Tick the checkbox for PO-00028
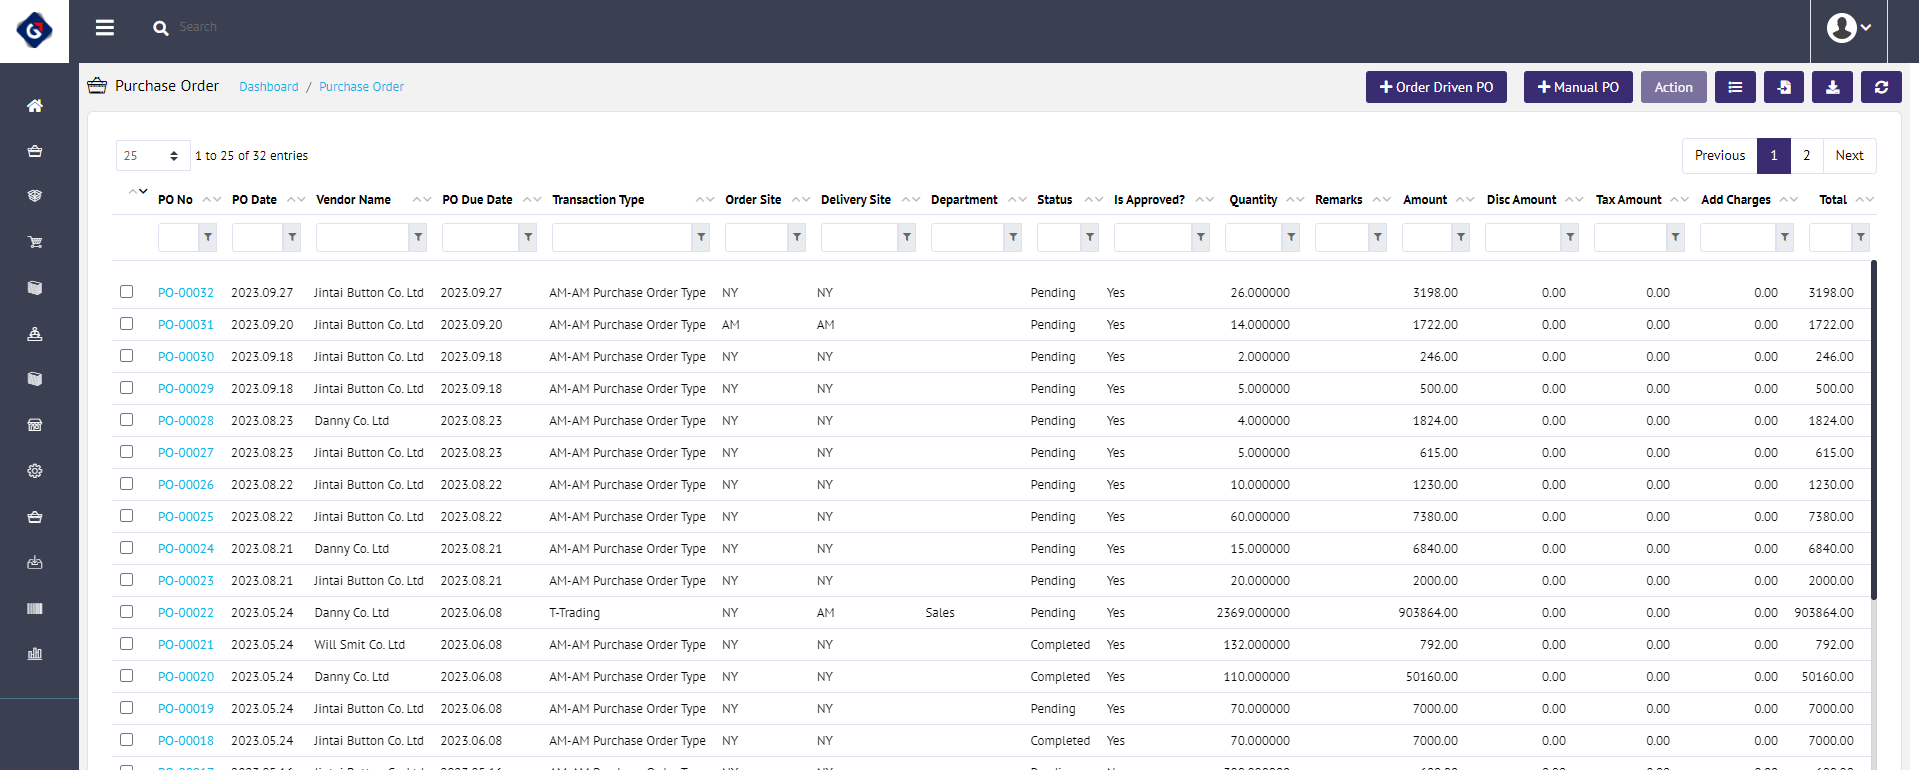The width and height of the screenshot is (1919, 770). [126, 420]
